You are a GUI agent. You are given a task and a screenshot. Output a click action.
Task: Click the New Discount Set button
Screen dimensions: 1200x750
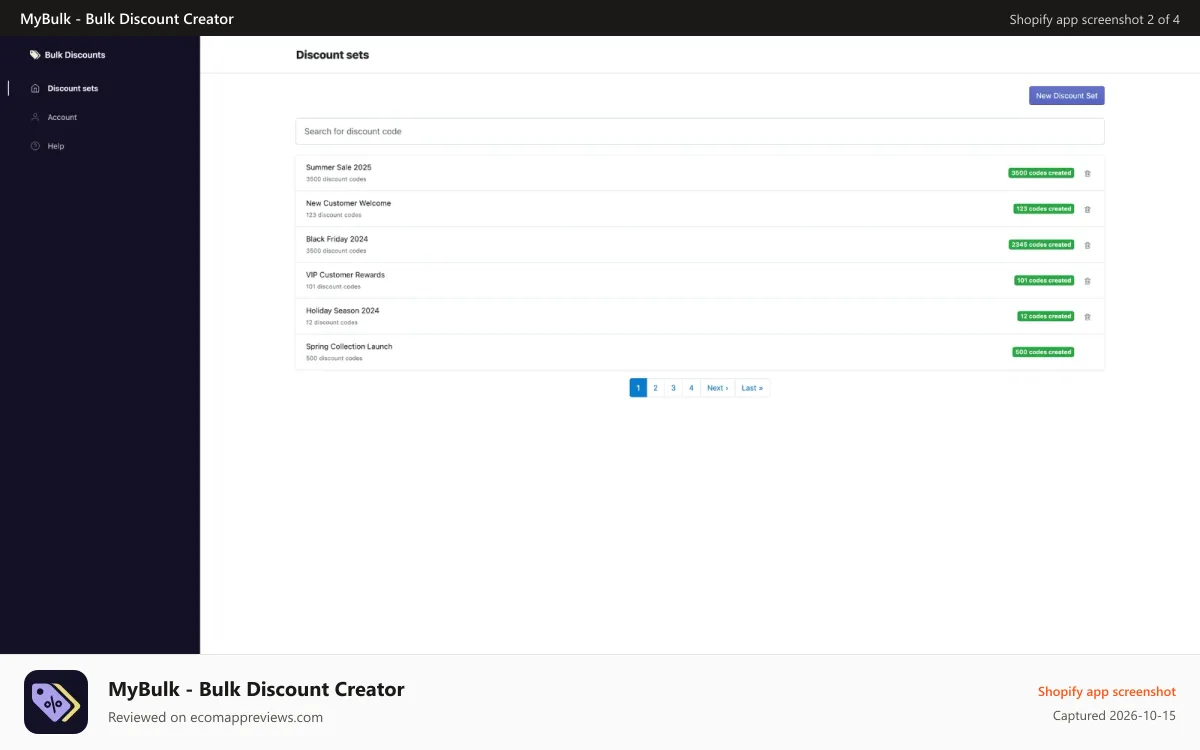(x=1067, y=96)
